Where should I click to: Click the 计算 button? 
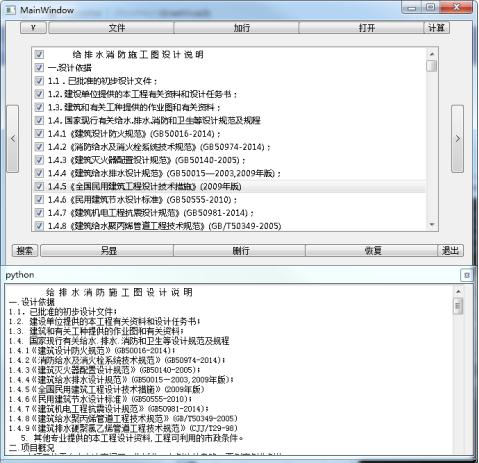tap(436, 28)
